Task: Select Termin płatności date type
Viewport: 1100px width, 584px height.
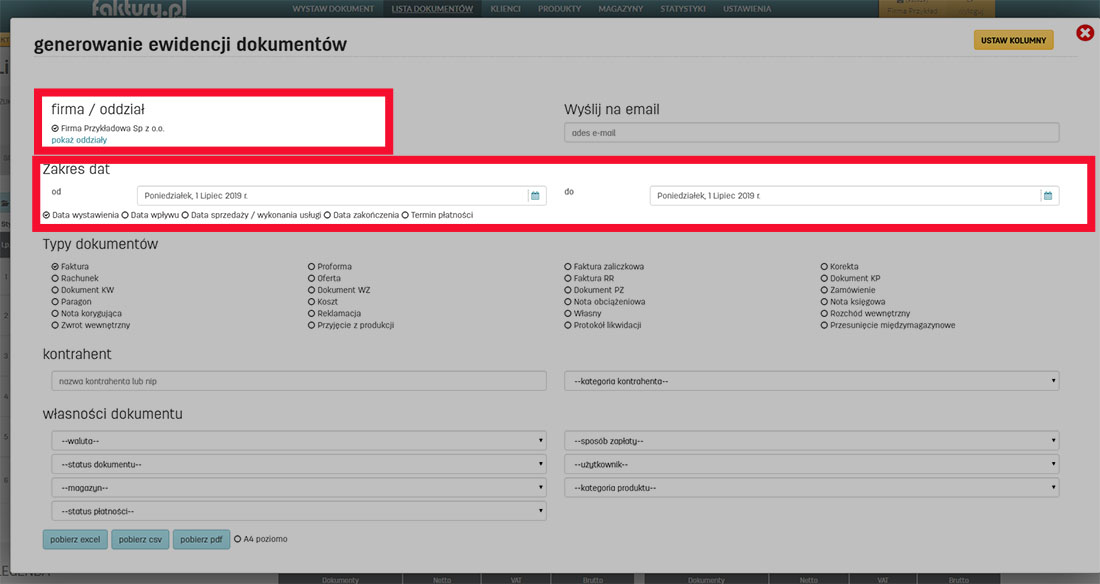Action: click(x=405, y=215)
